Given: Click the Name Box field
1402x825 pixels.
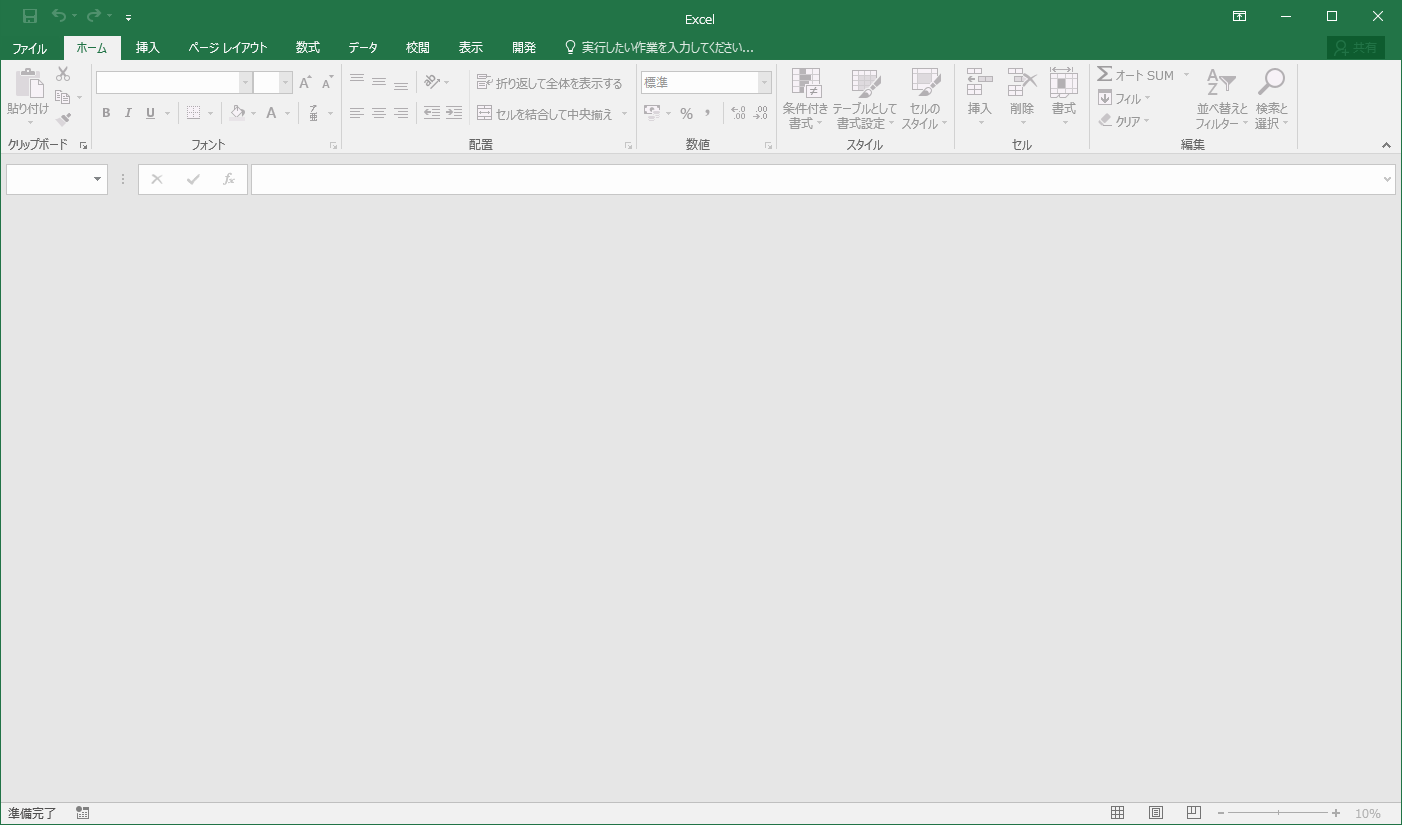Looking at the screenshot, I should (57, 179).
